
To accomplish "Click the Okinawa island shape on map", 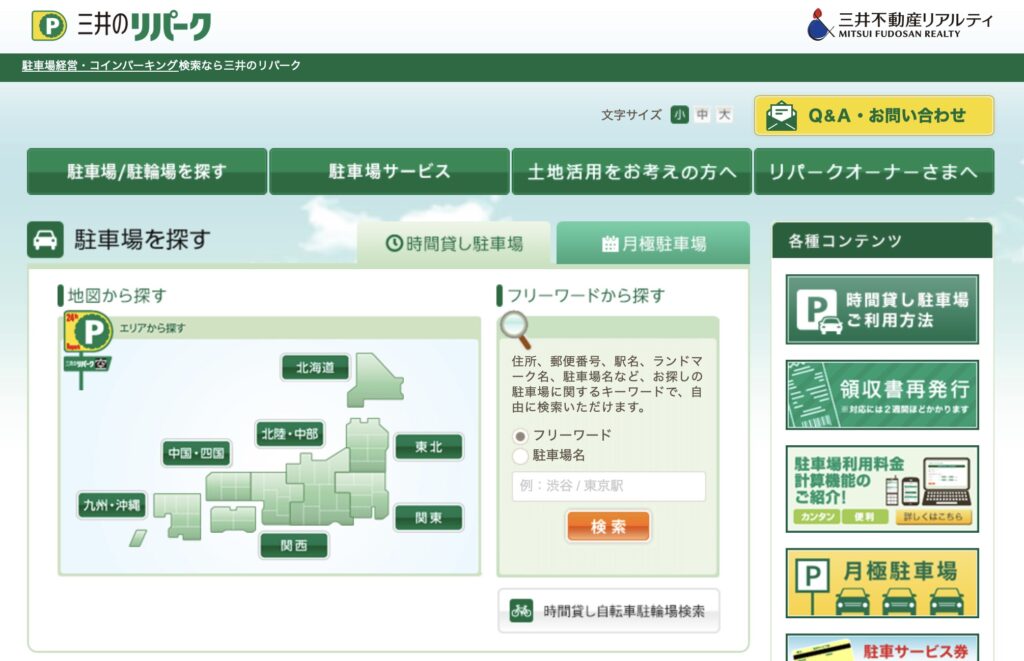I will pyautogui.click(x=138, y=538).
